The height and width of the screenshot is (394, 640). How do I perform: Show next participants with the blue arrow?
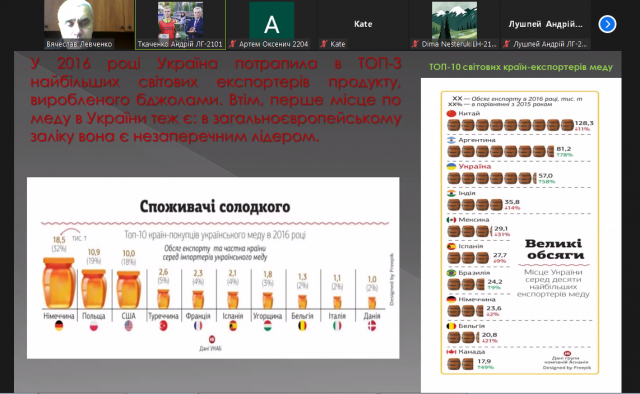(607, 24)
